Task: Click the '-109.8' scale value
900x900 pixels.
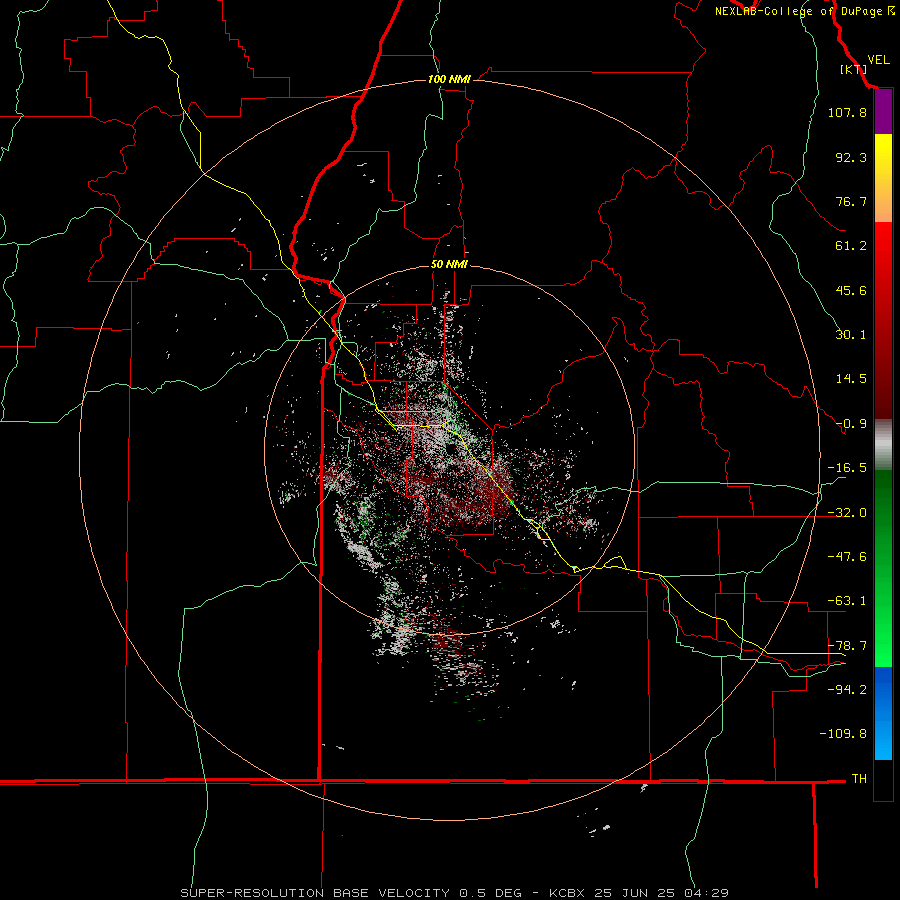Action: coord(843,734)
